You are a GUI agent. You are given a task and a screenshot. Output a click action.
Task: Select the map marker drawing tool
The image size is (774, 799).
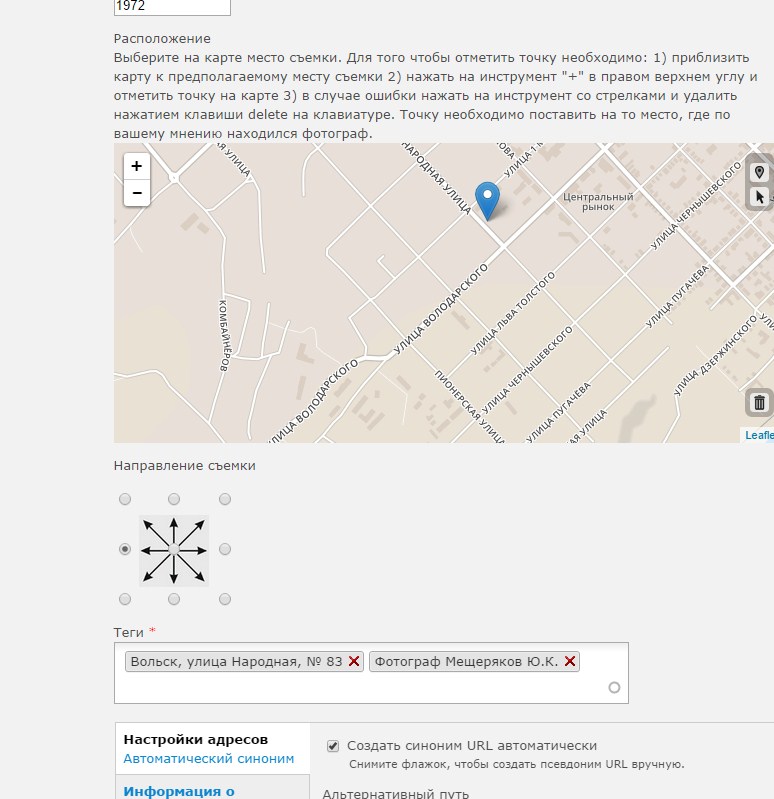pyautogui.click(x=760, y=172)
